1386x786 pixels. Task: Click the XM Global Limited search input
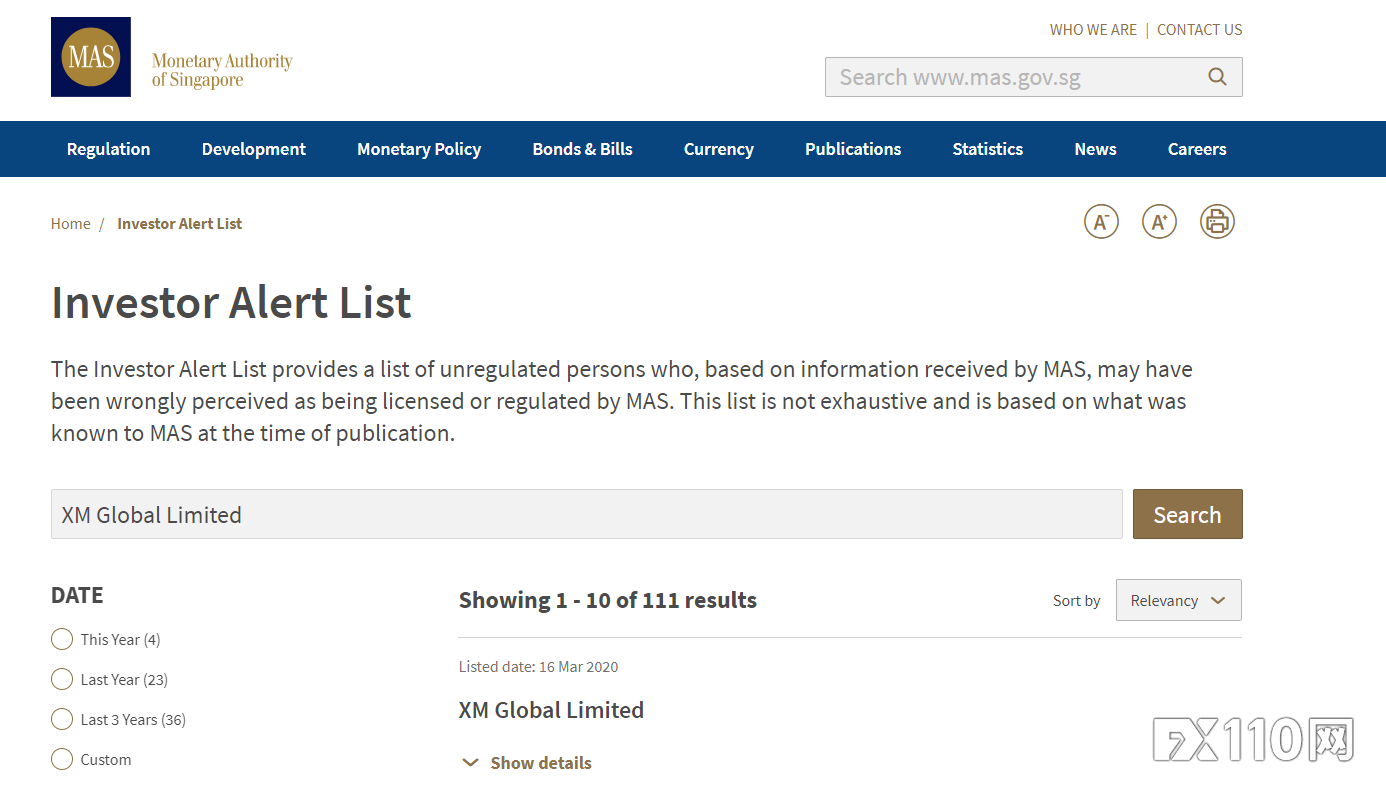tap(587, 514)
